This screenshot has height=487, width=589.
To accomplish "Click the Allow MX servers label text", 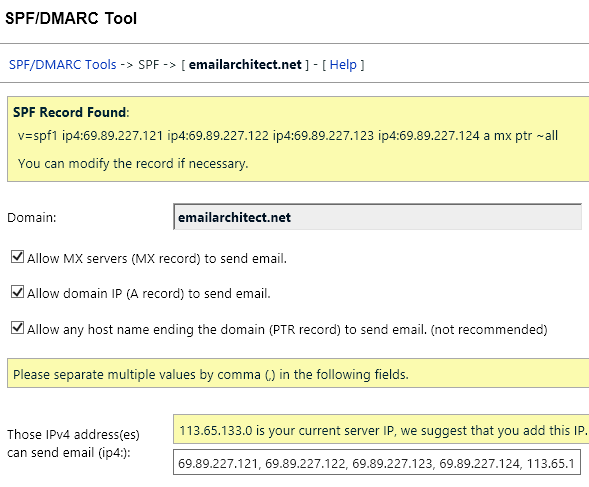I will coord(157,259).
